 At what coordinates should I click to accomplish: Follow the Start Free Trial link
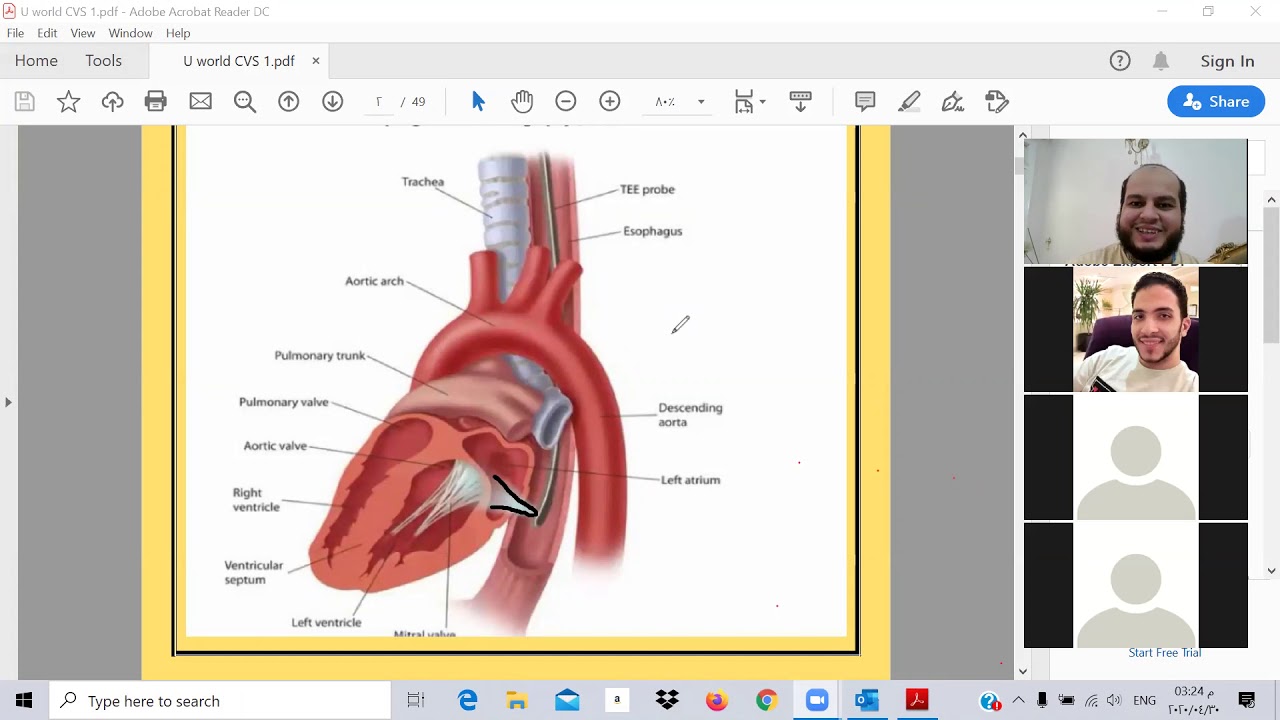pyautogui.click(x=1165, y=653)
